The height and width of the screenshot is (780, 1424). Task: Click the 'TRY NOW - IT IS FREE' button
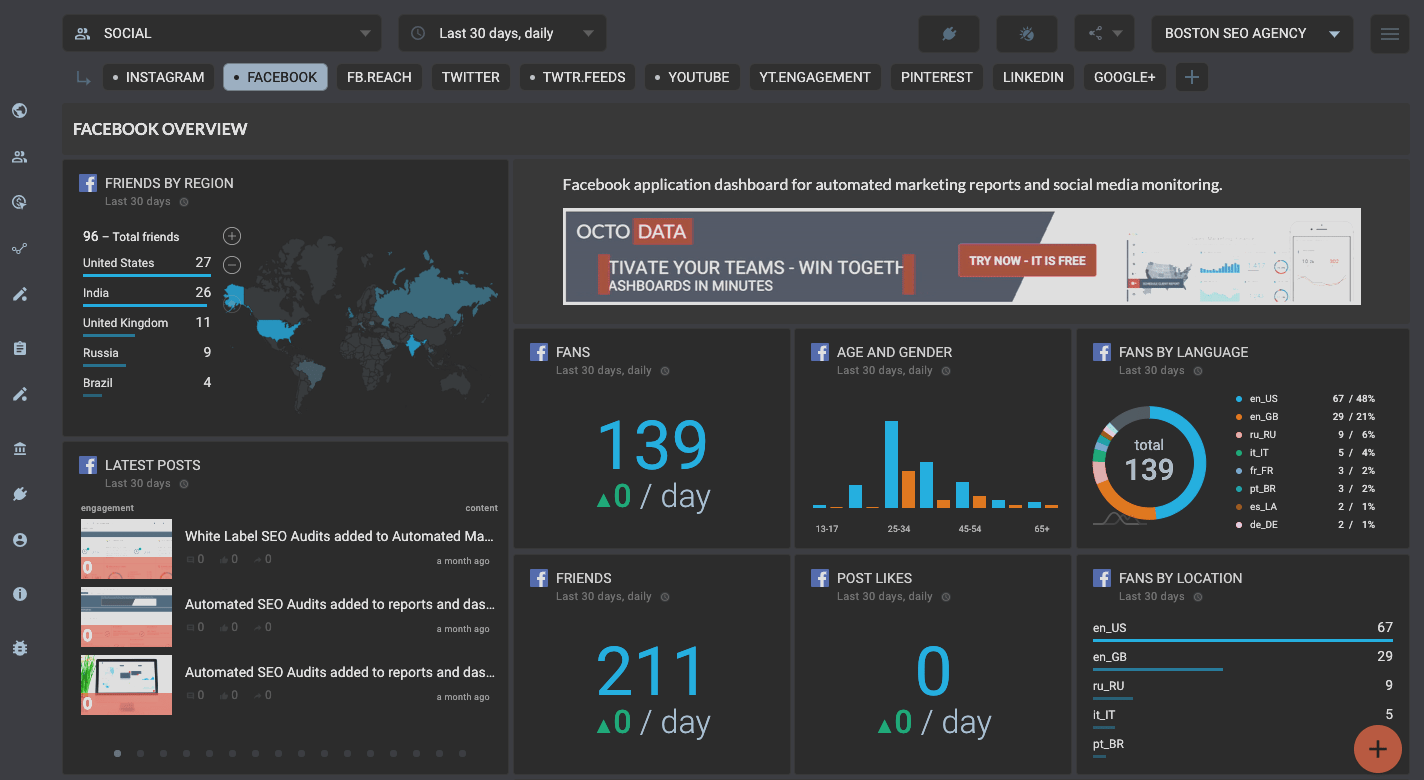tap(1027, 261)
